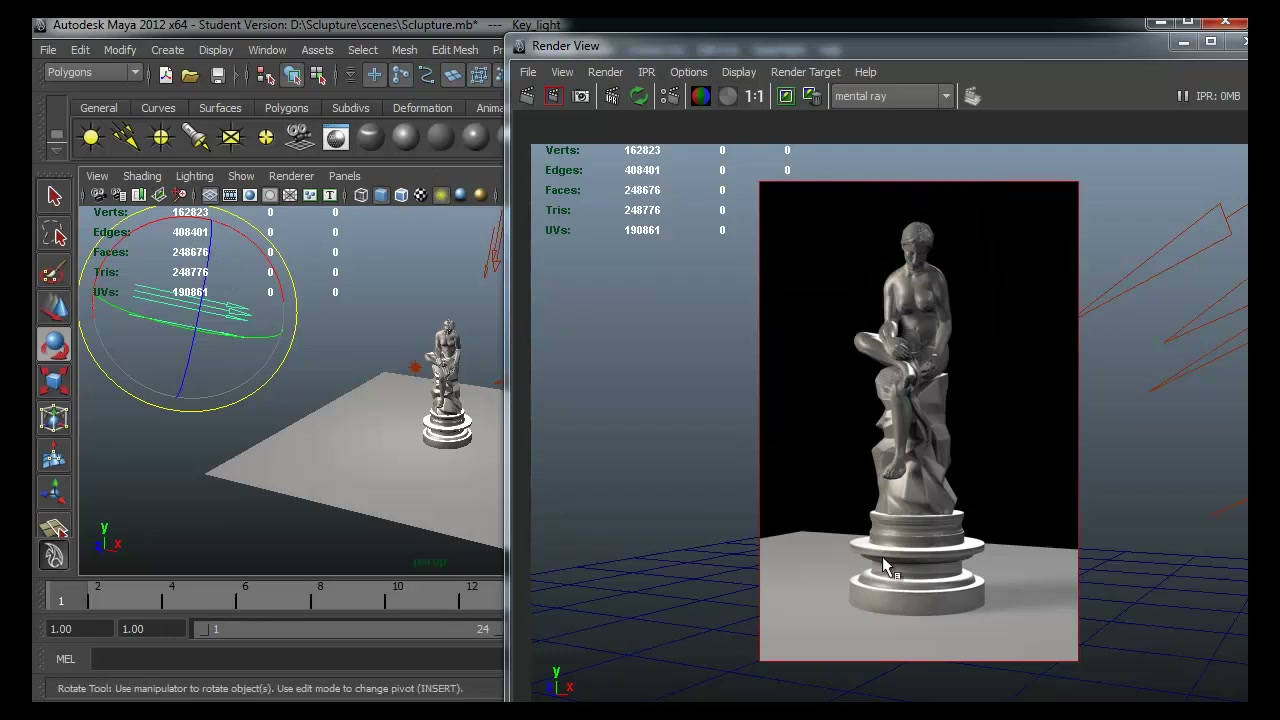
Task: Open the viewport Lighting menu
Action: pos(194,176)
